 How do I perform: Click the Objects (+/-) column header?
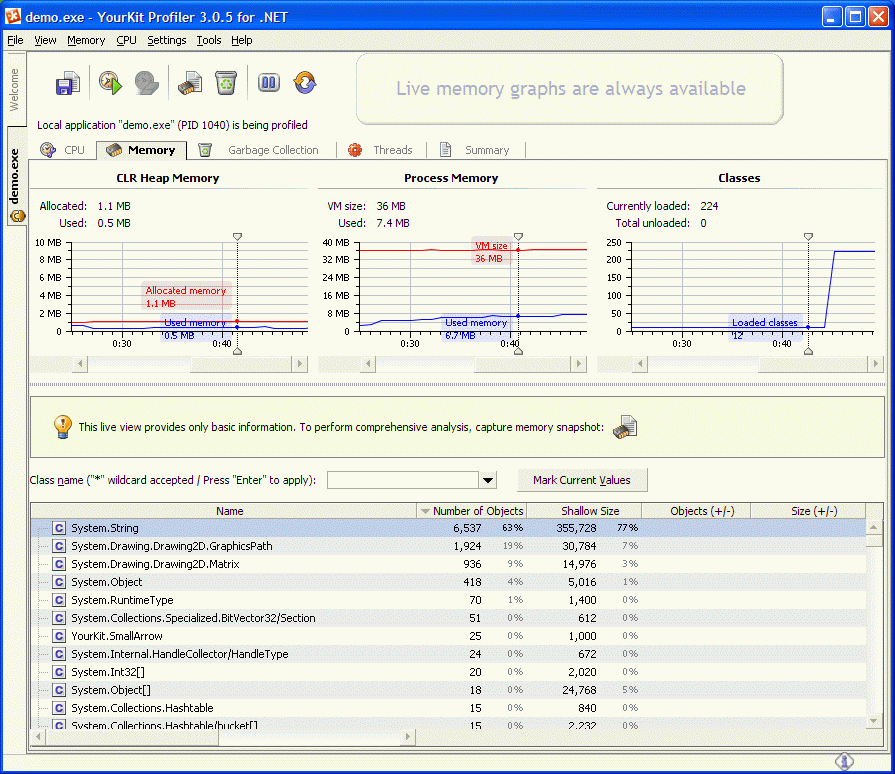click(x=696, y=511)
